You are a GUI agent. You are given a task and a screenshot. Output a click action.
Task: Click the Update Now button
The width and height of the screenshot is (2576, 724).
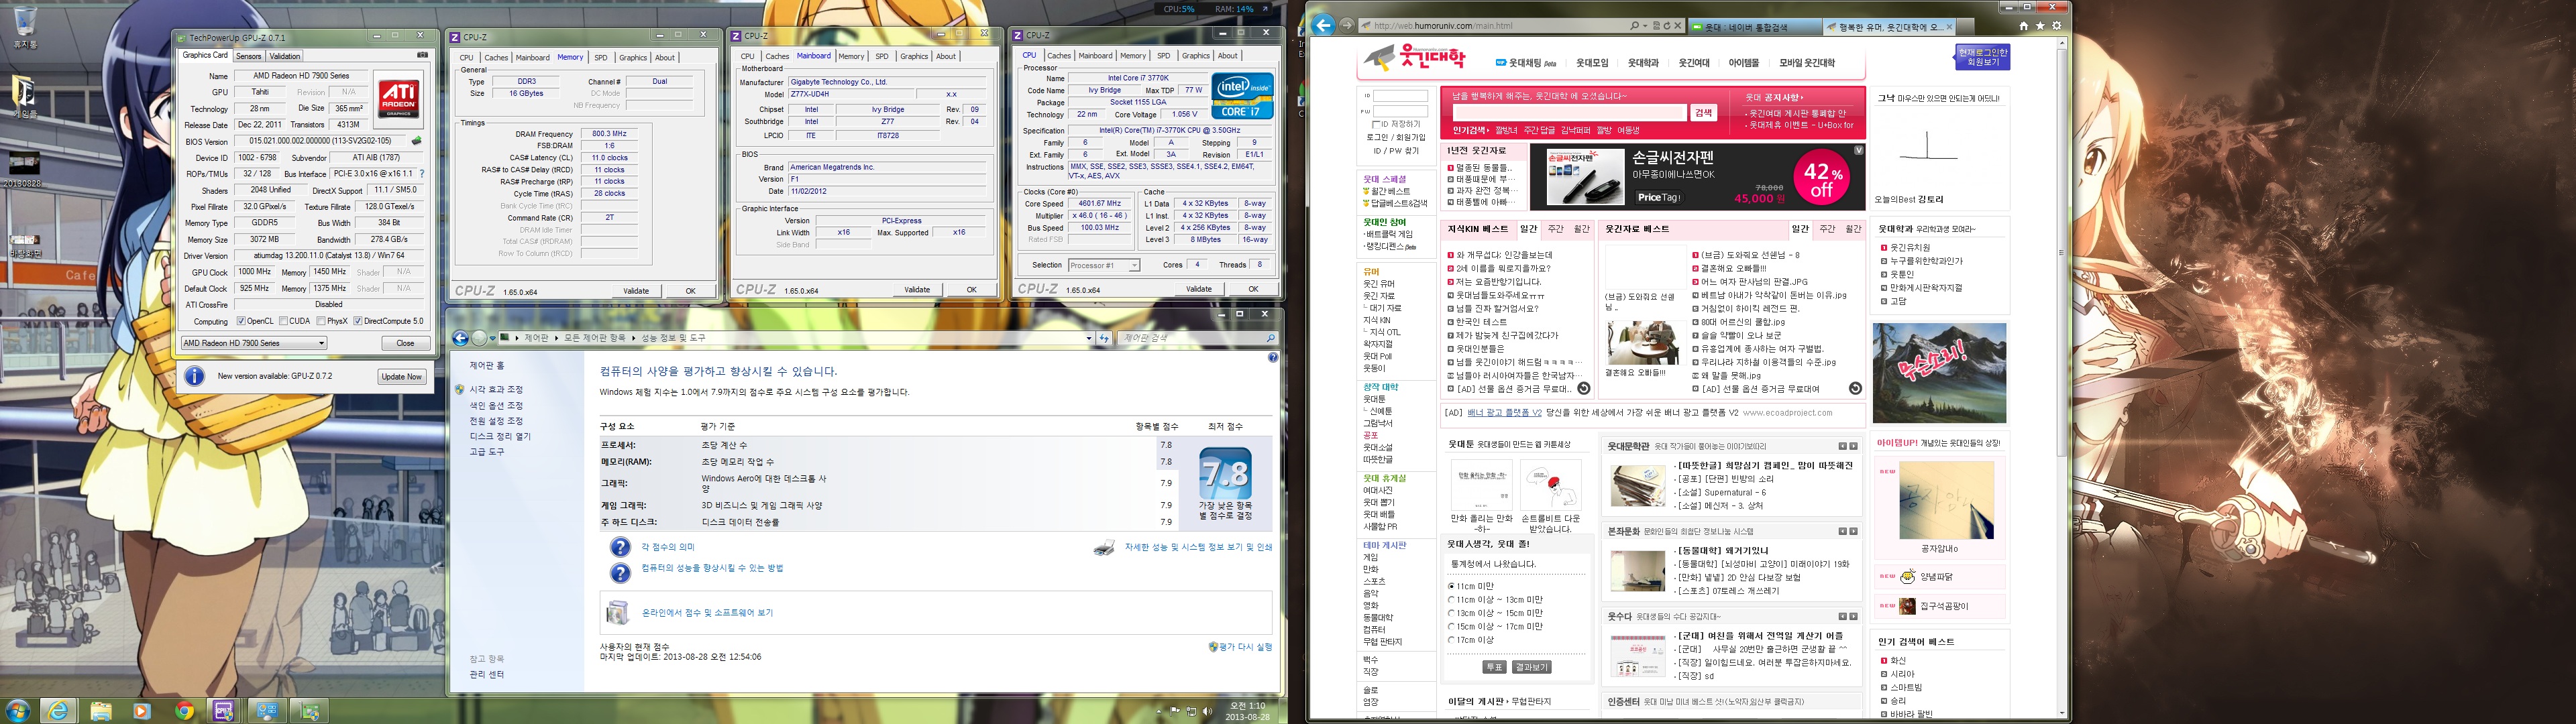[x=401, y=376]
